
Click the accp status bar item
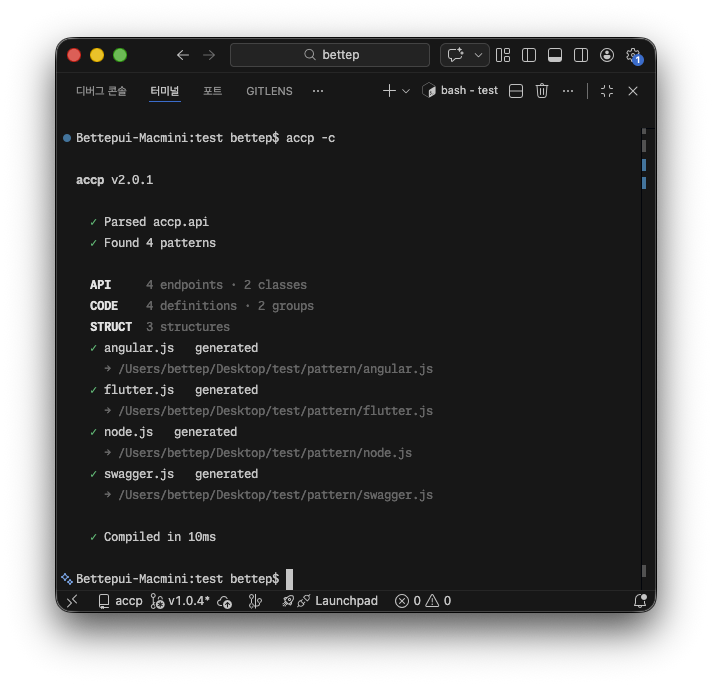pos(120,601)
